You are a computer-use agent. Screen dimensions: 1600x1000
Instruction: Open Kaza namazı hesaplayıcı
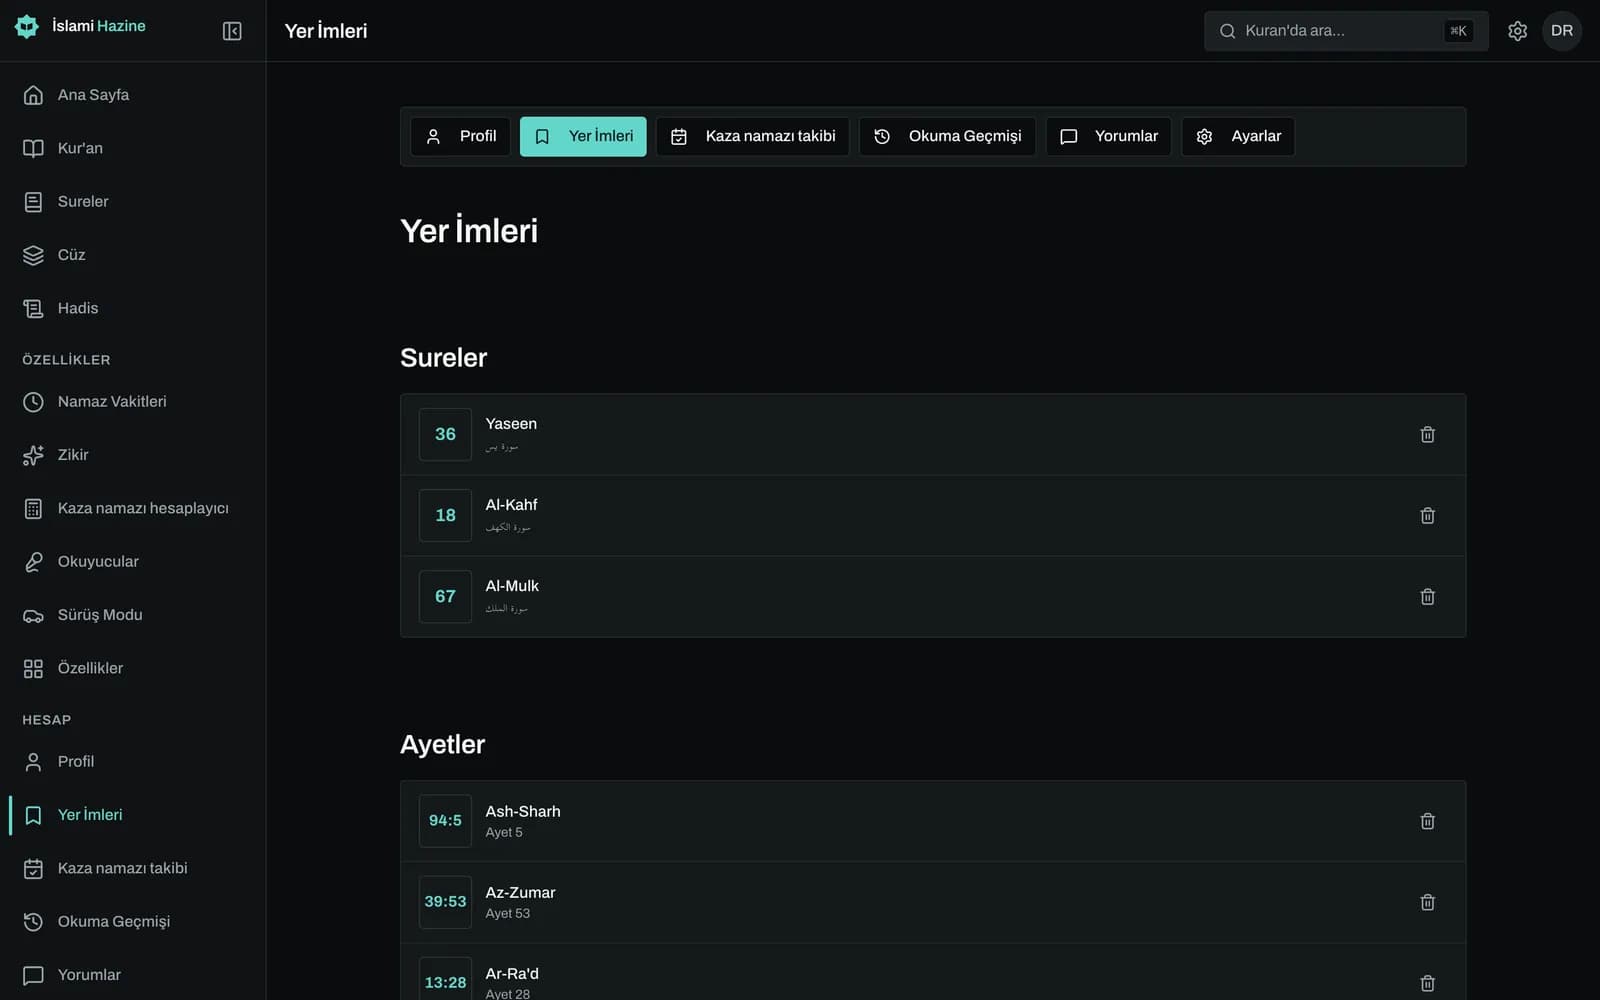pyautogui.click(x=133, y=508)
